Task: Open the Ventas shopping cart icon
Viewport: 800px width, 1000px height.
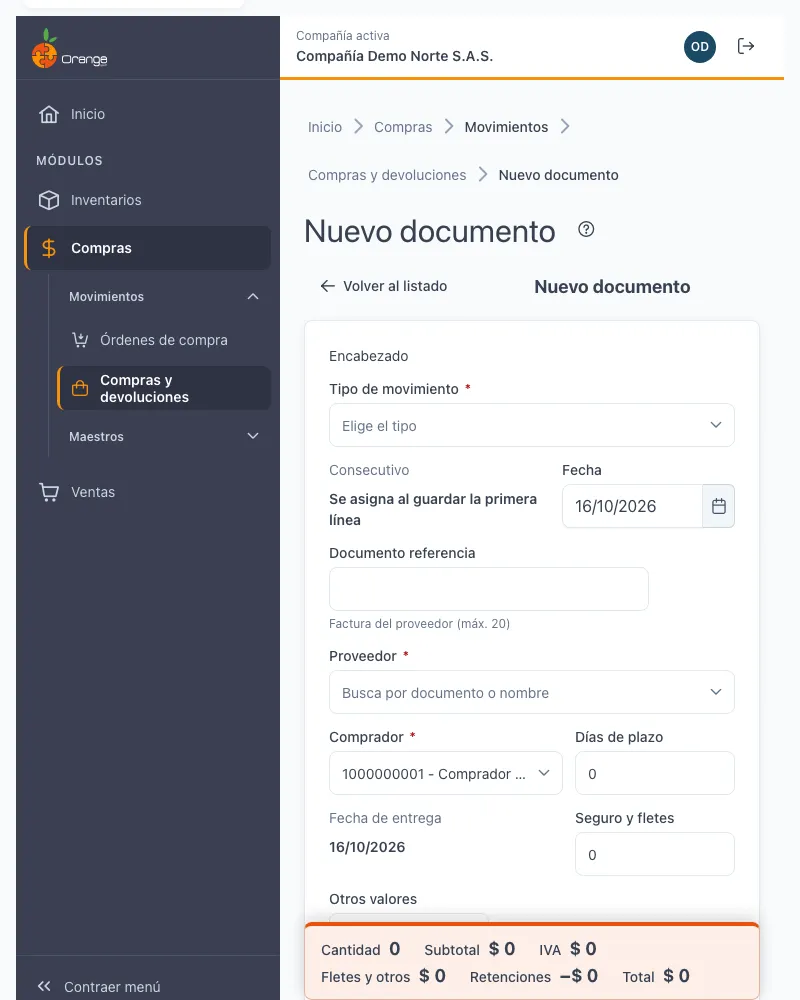Action: [48, 492]
